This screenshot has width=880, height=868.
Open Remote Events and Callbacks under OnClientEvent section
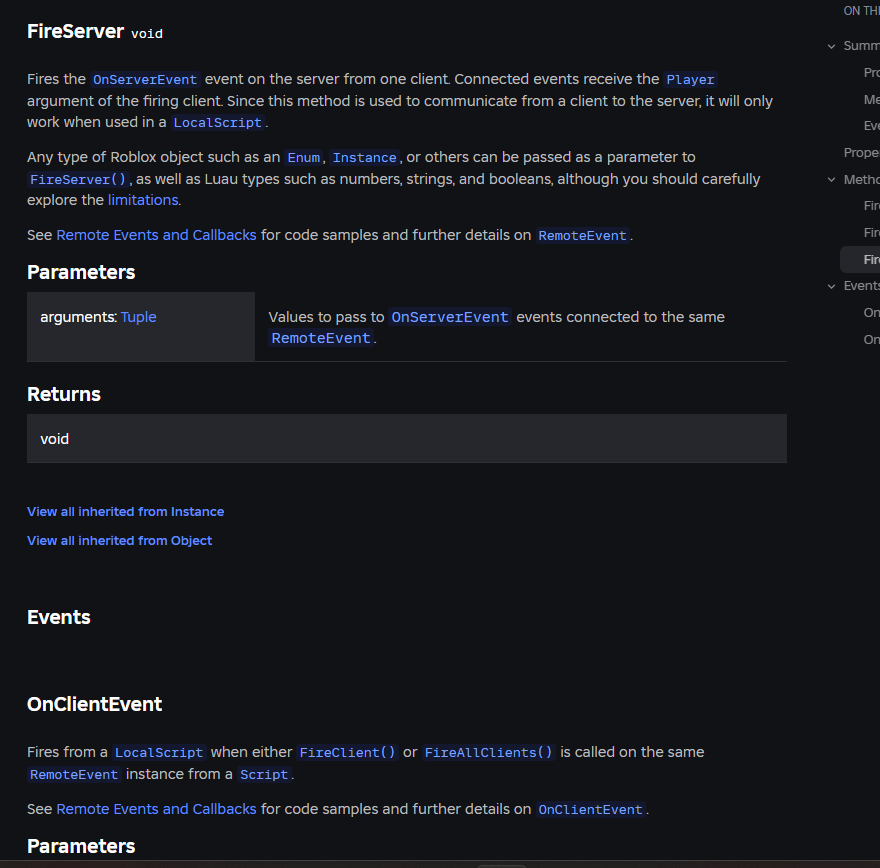(x=156, y=808)
